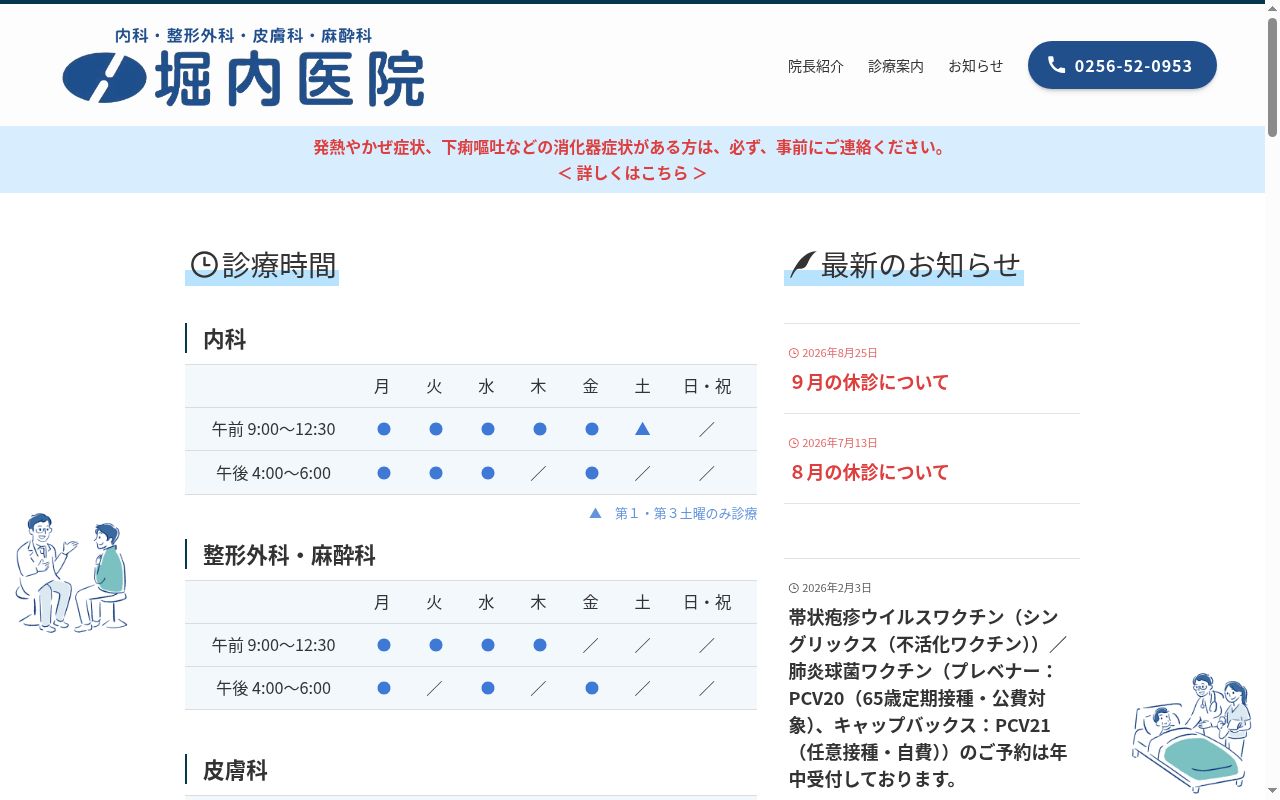Image resolution: width=1280 pixels, height=800 pixels.
Task: Open the 診療案内 menu item
Action: tap(896, 66)
